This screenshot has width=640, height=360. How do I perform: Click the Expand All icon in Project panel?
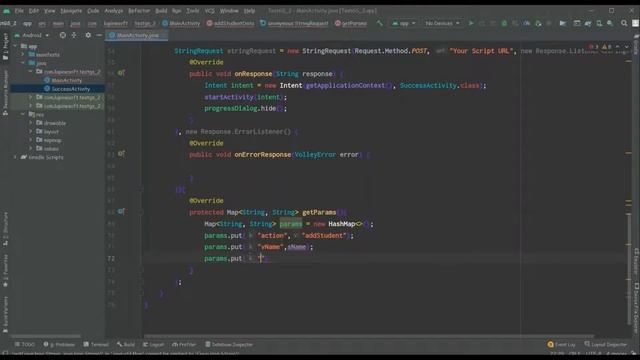click(74, 36)
